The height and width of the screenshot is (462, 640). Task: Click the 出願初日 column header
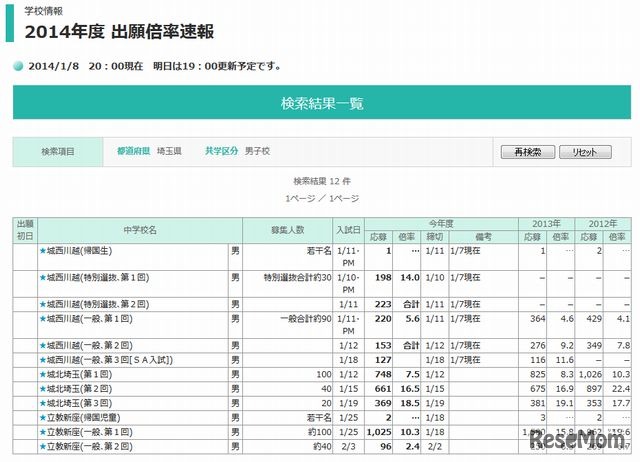[25, 230]
